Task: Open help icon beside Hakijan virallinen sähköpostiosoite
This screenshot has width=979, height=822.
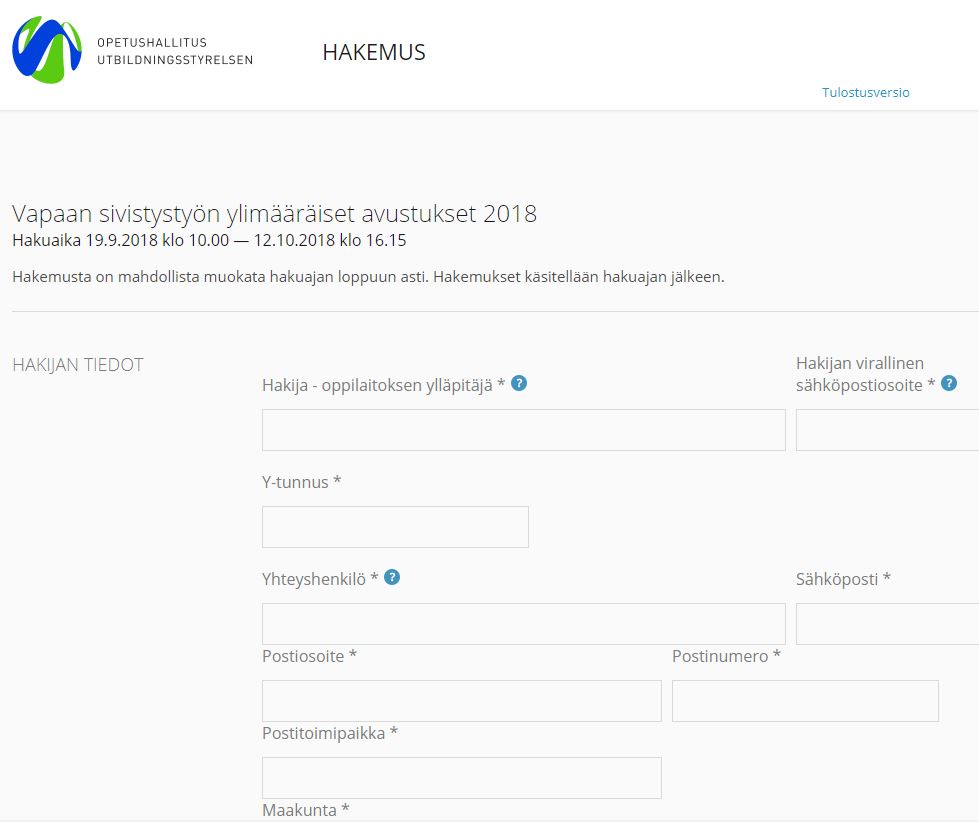Action: point(949,383)
